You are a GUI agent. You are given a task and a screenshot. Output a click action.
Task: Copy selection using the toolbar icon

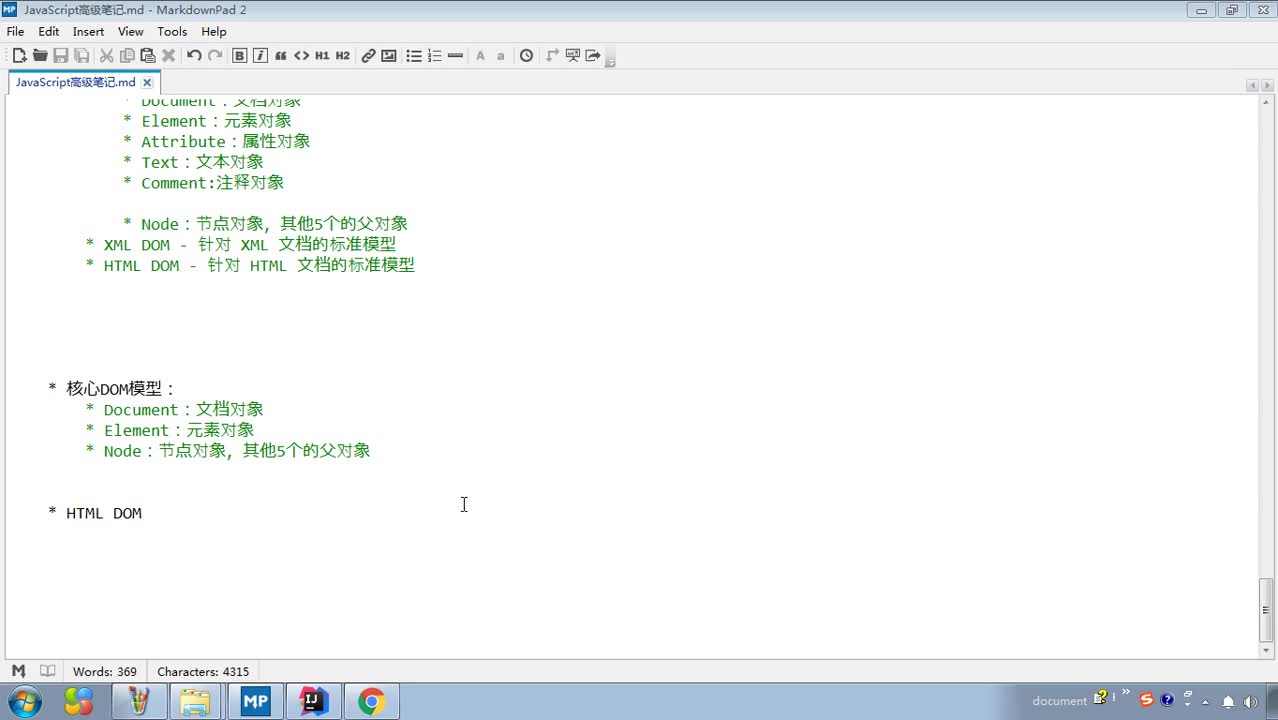tap(127, 56)
